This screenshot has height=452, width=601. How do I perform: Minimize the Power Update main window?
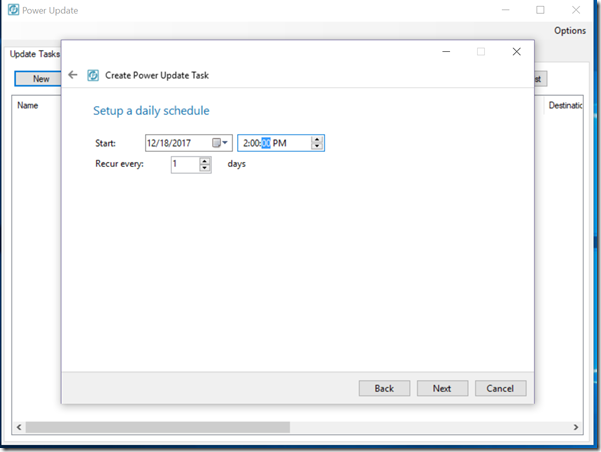pos(506,10)
